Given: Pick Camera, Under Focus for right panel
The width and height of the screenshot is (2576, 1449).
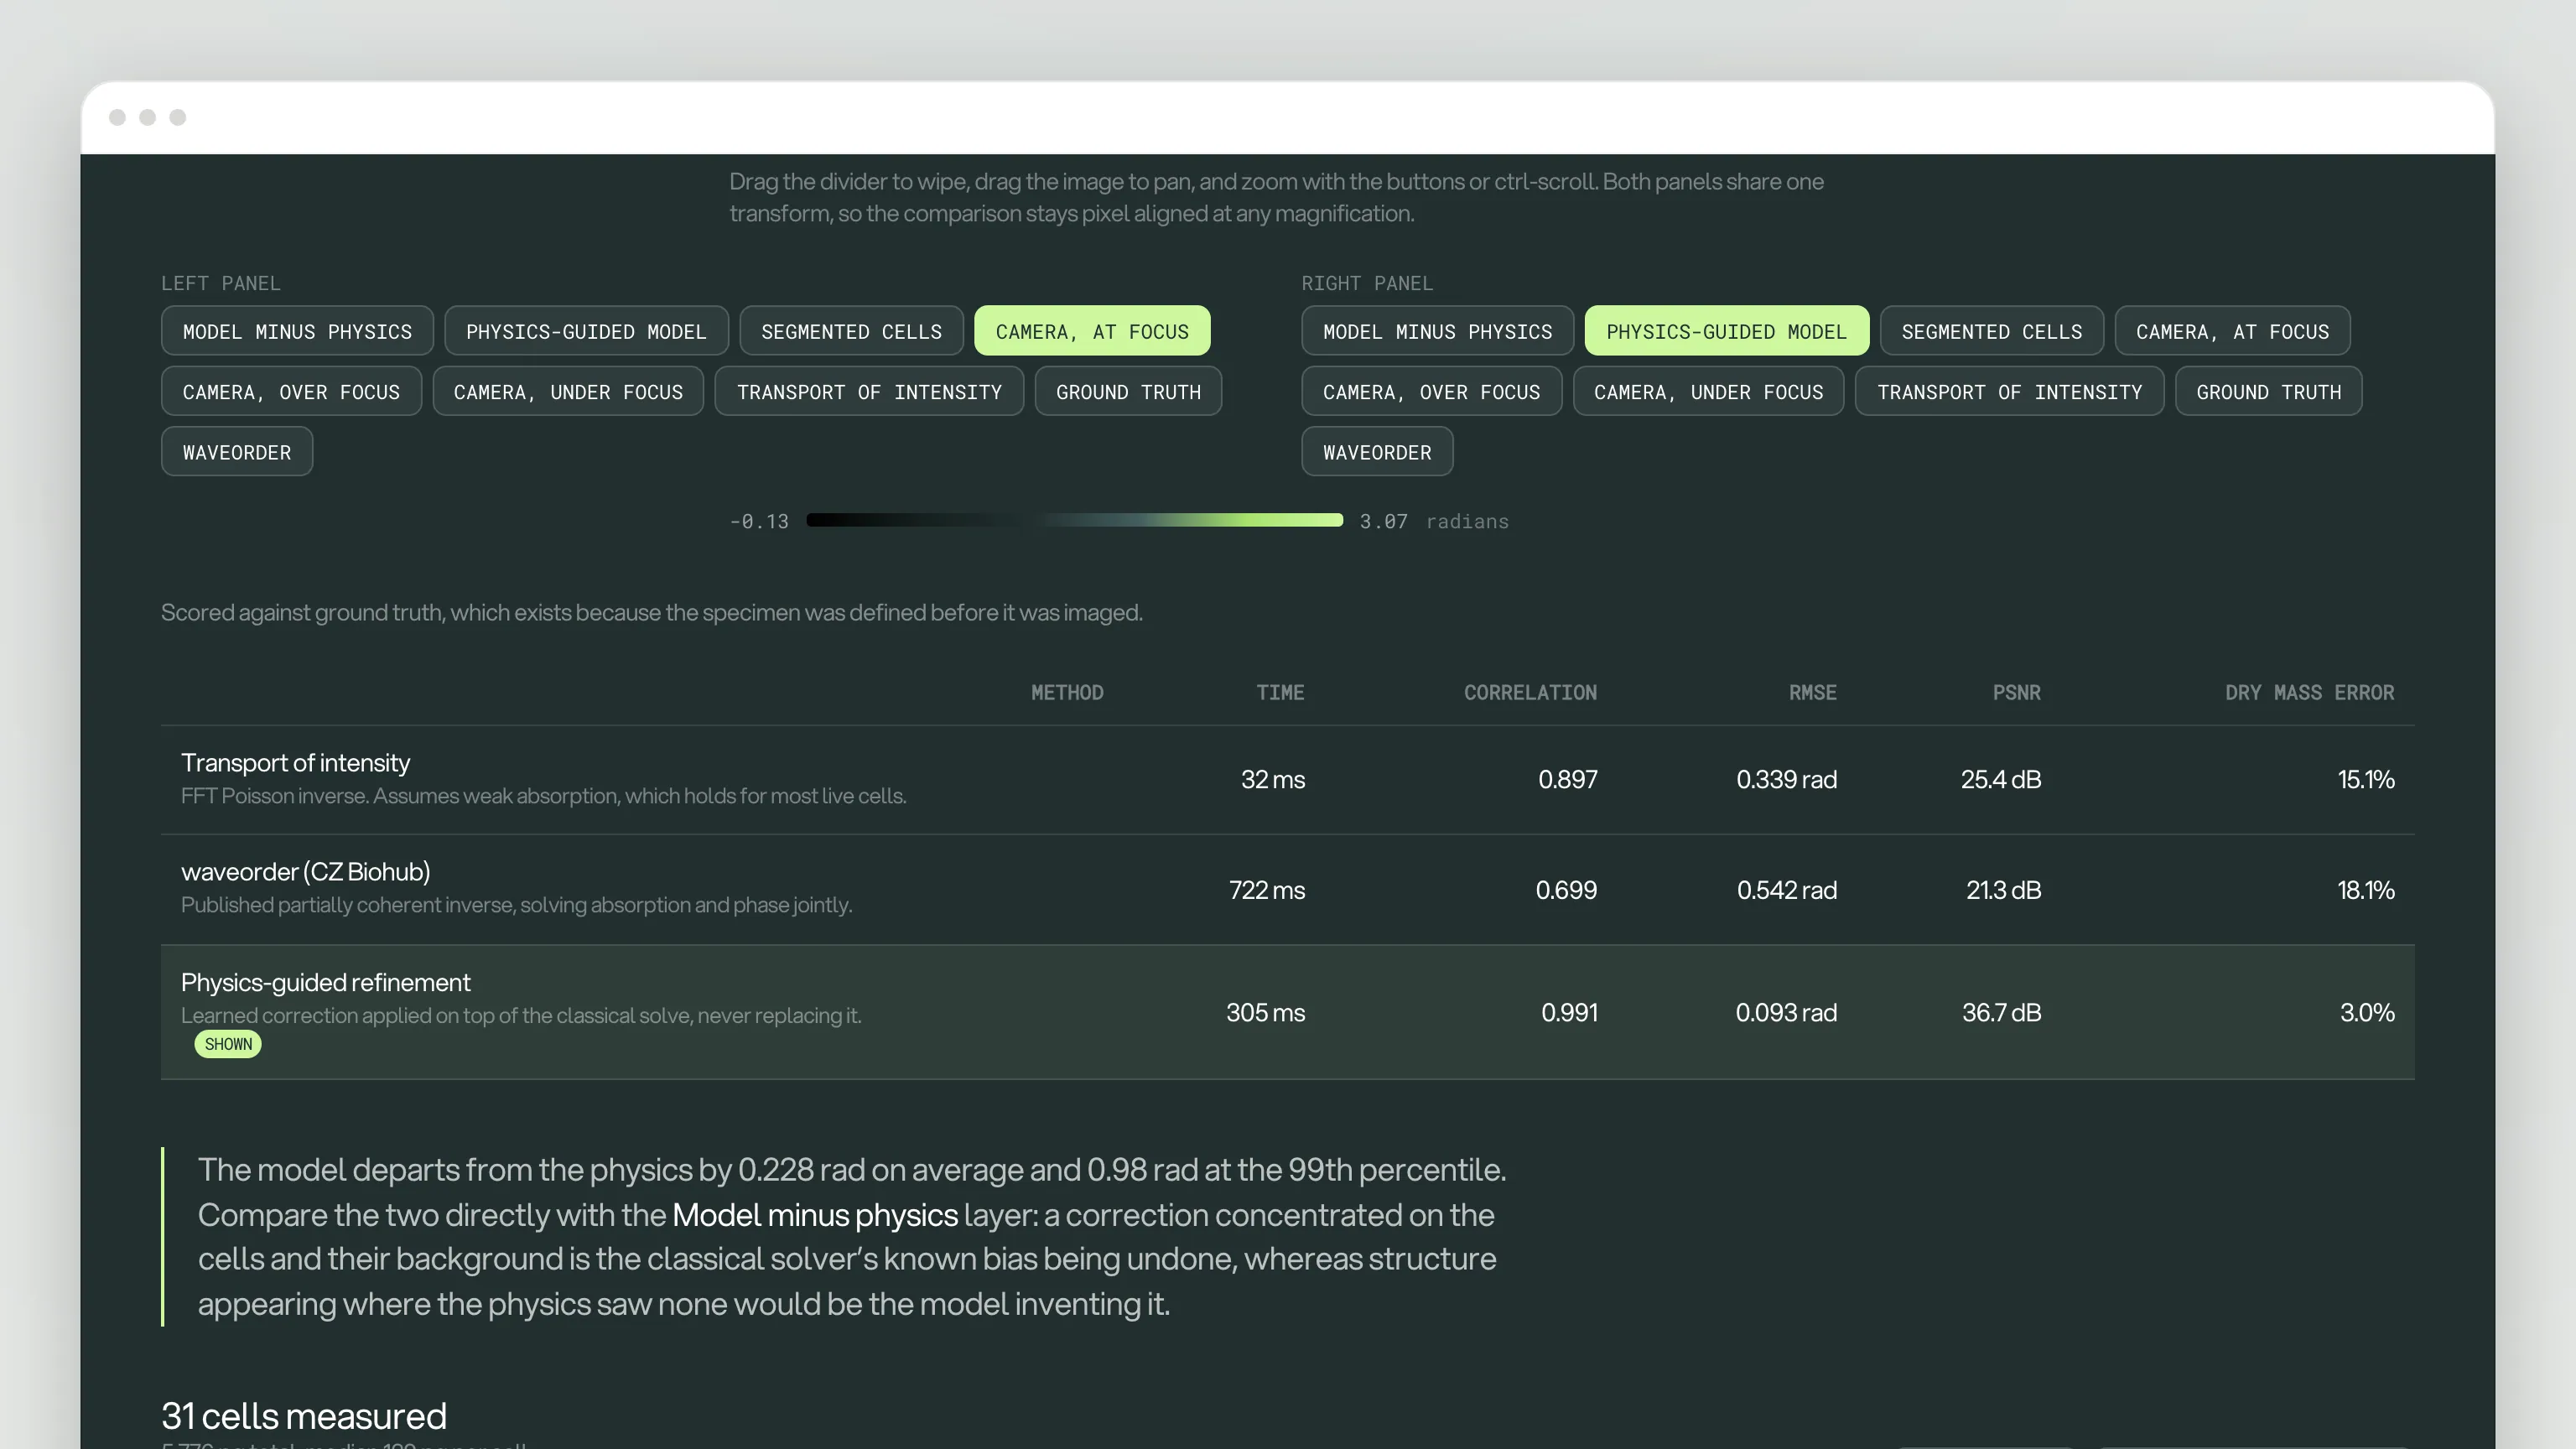Looking at the screenshot, I should point(1708,392).
